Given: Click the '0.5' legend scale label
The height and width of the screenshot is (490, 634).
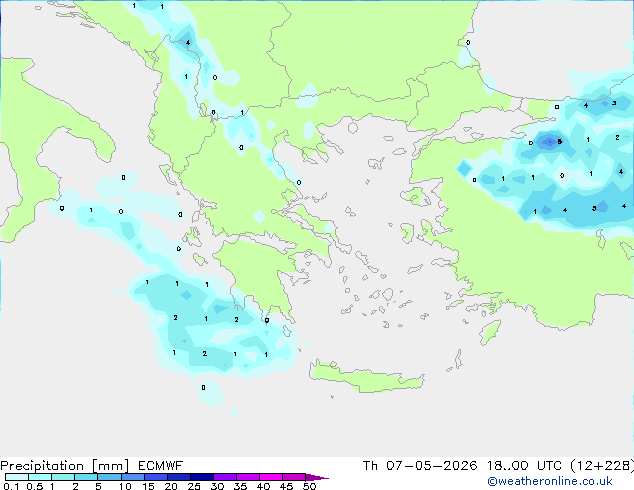Looking at the screenshot, I should [x=35, y=486].
